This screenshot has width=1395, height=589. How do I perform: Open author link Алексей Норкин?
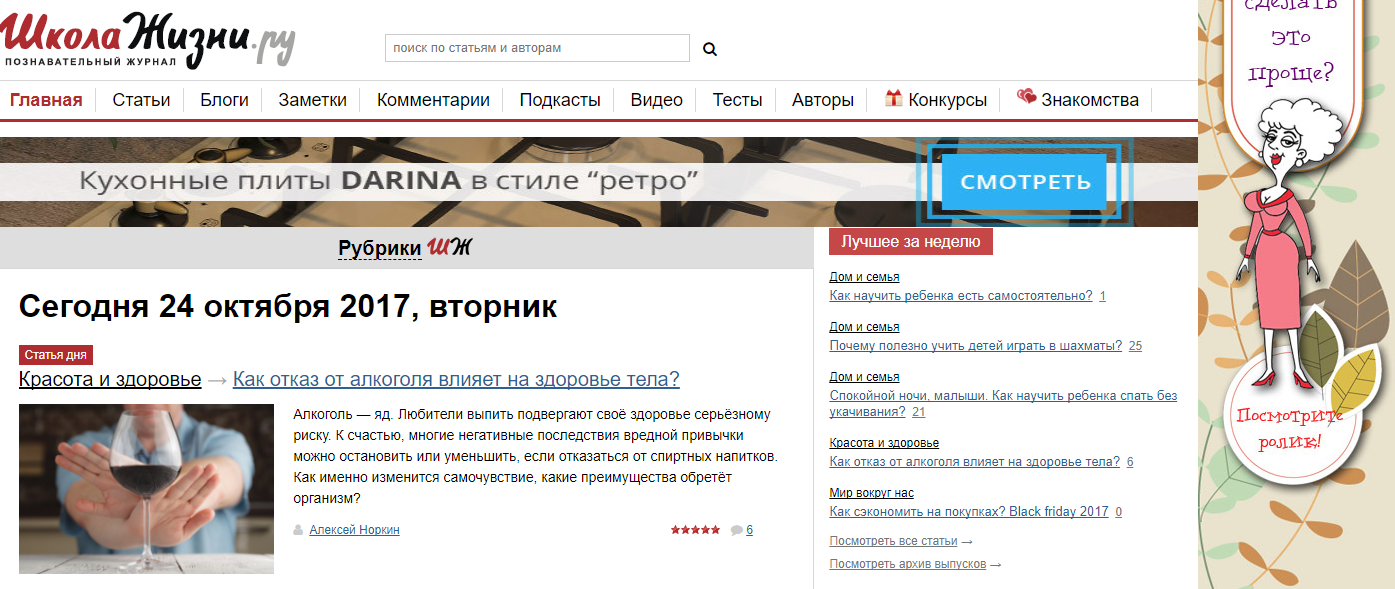pyautogui.click(x=354, y=530)
